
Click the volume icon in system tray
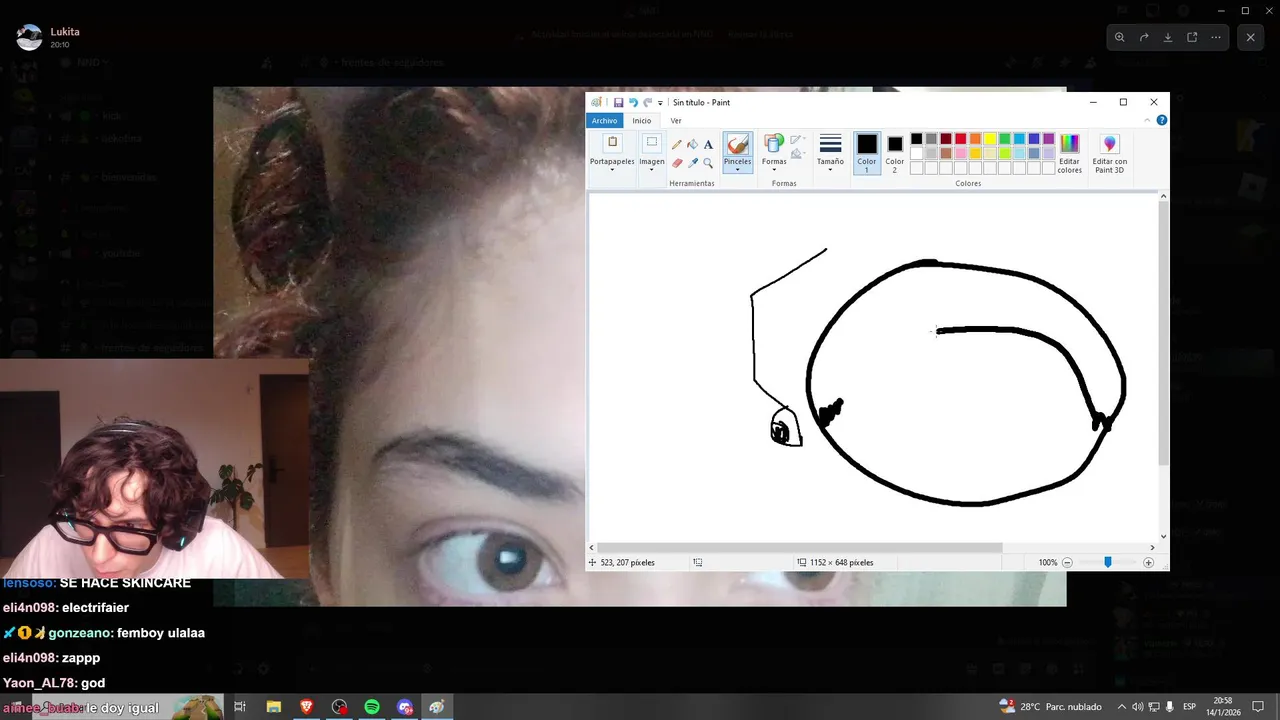1137,707
